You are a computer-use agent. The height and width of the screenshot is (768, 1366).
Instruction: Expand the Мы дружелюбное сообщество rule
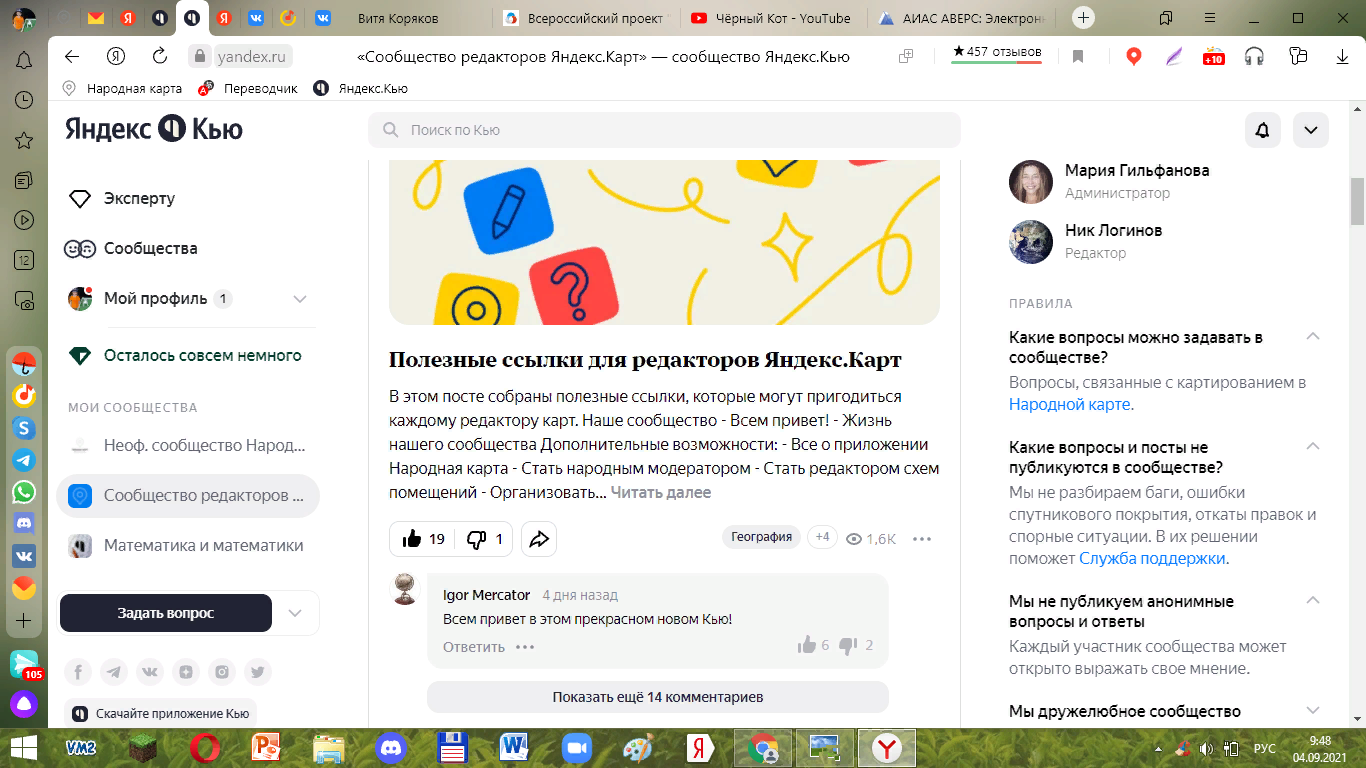[x=1313, y=710]
